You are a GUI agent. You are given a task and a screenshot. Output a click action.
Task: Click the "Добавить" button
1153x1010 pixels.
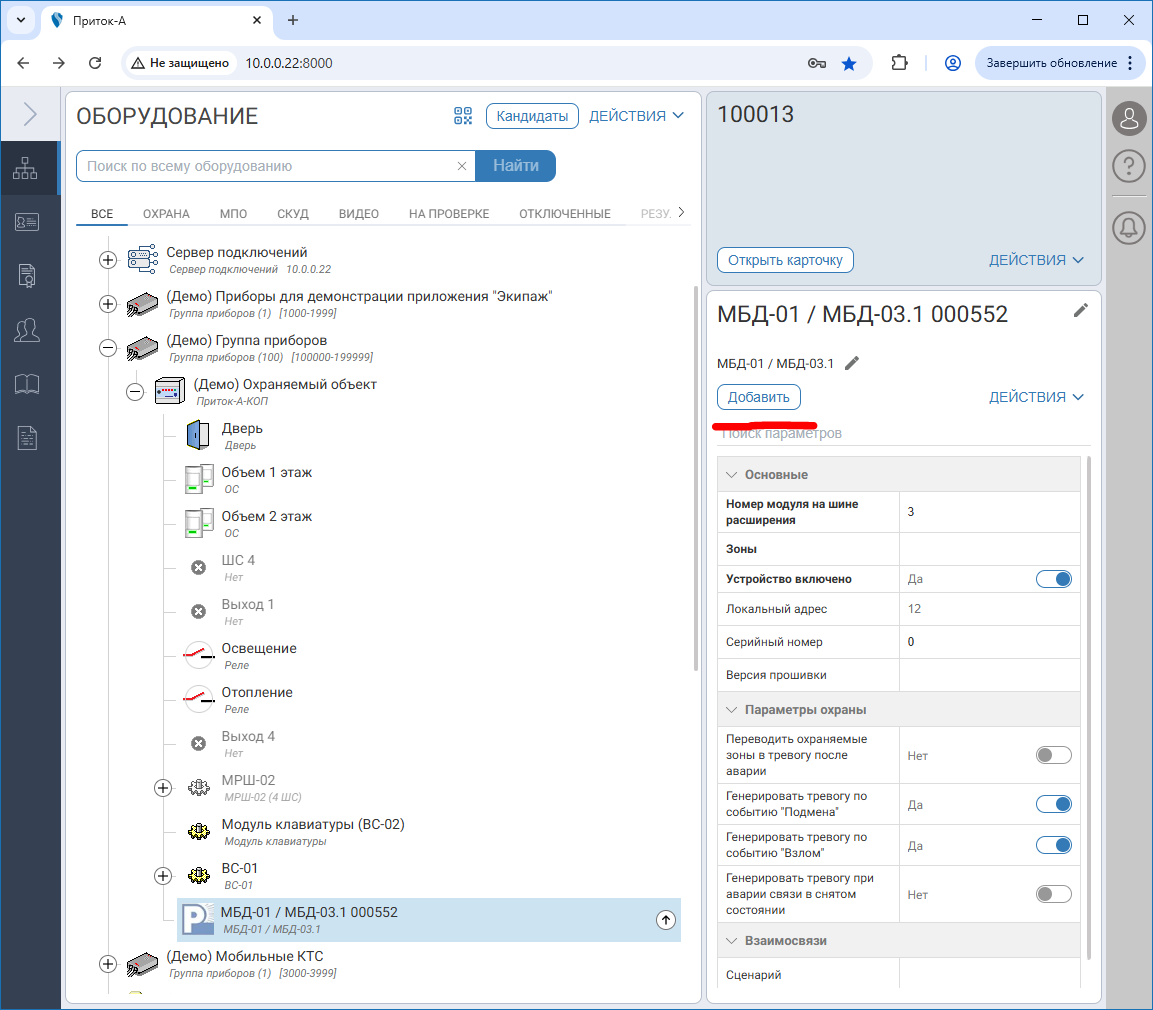758,397
